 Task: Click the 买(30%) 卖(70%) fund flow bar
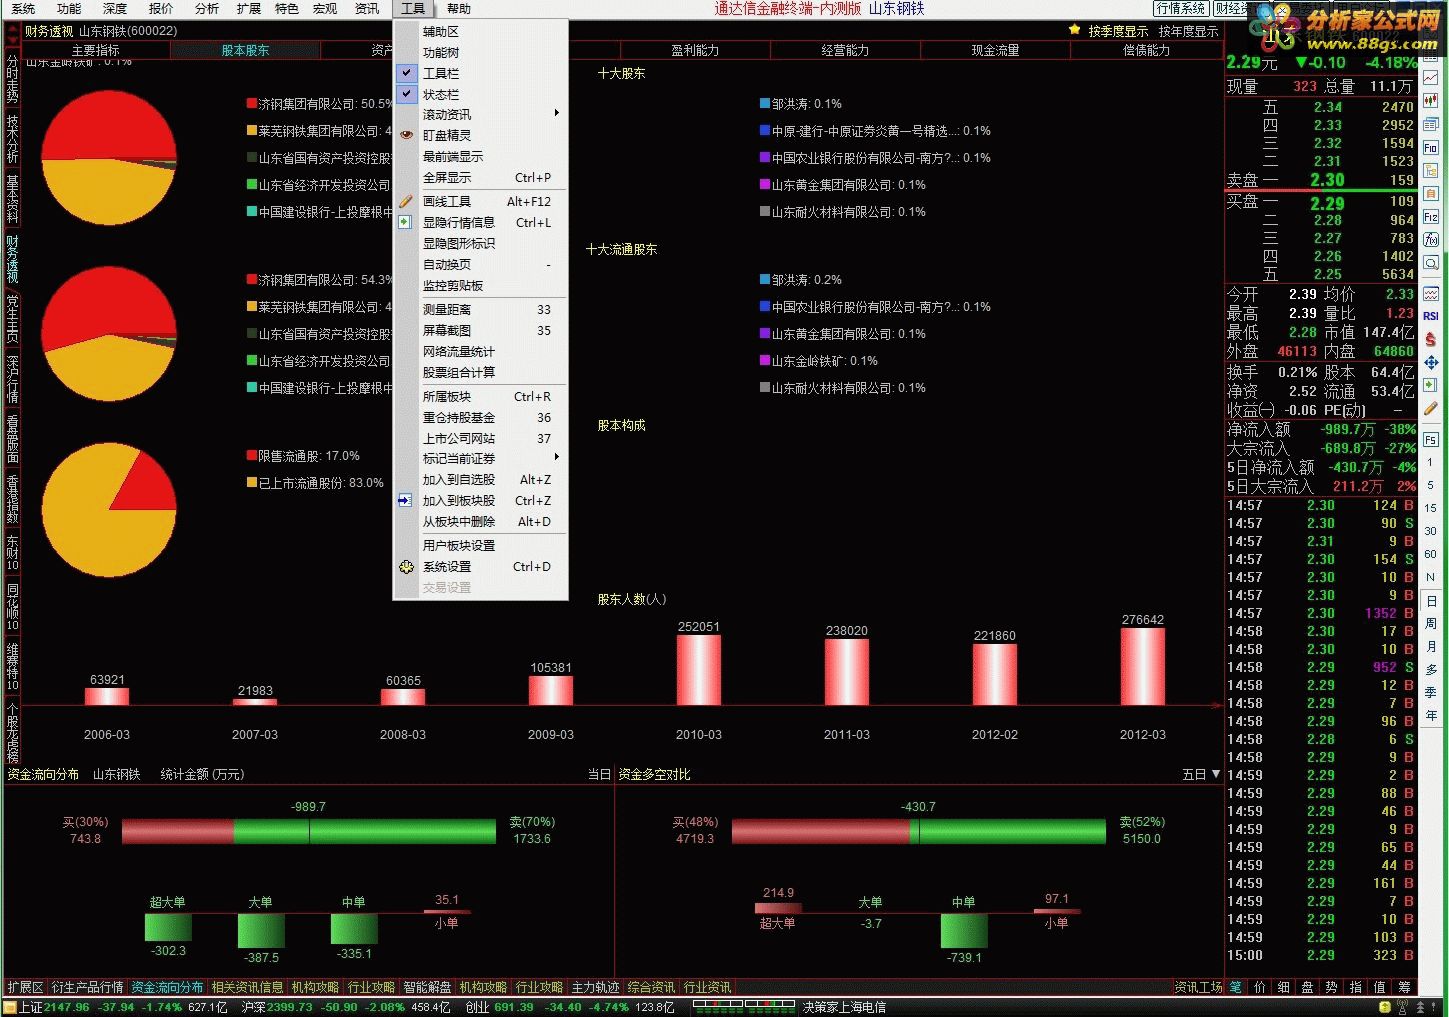coord(309,831)
